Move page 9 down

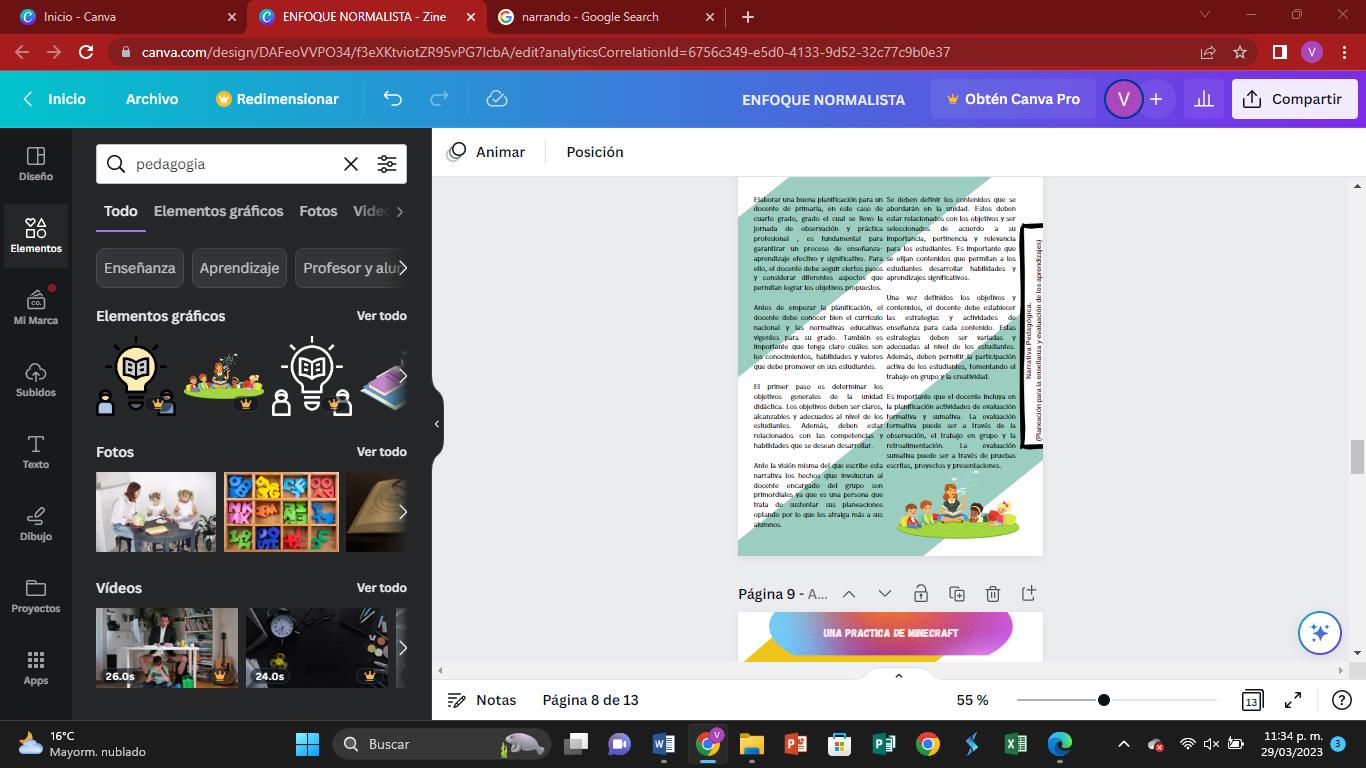pos(885,594)
